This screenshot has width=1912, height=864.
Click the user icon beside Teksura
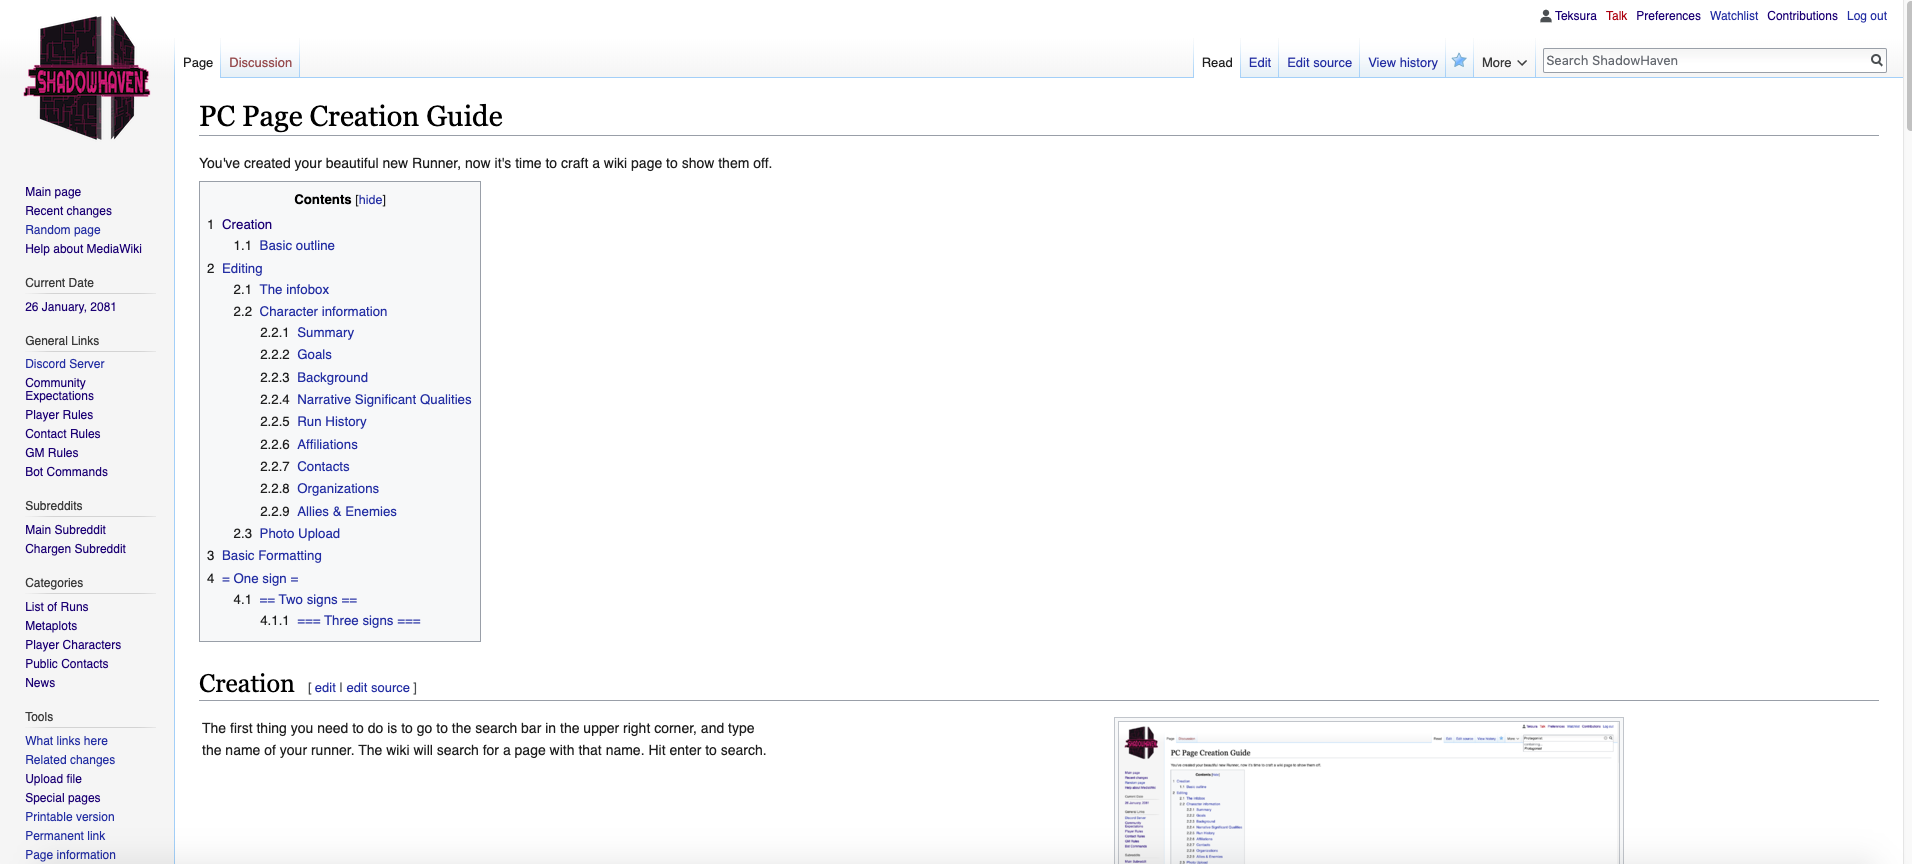coord(1545,16)
